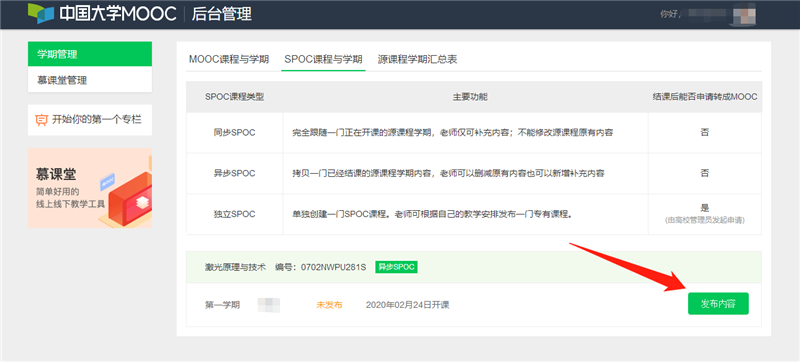Click 异步SPOC description starting 拷贝一门

tap(448, 173)
